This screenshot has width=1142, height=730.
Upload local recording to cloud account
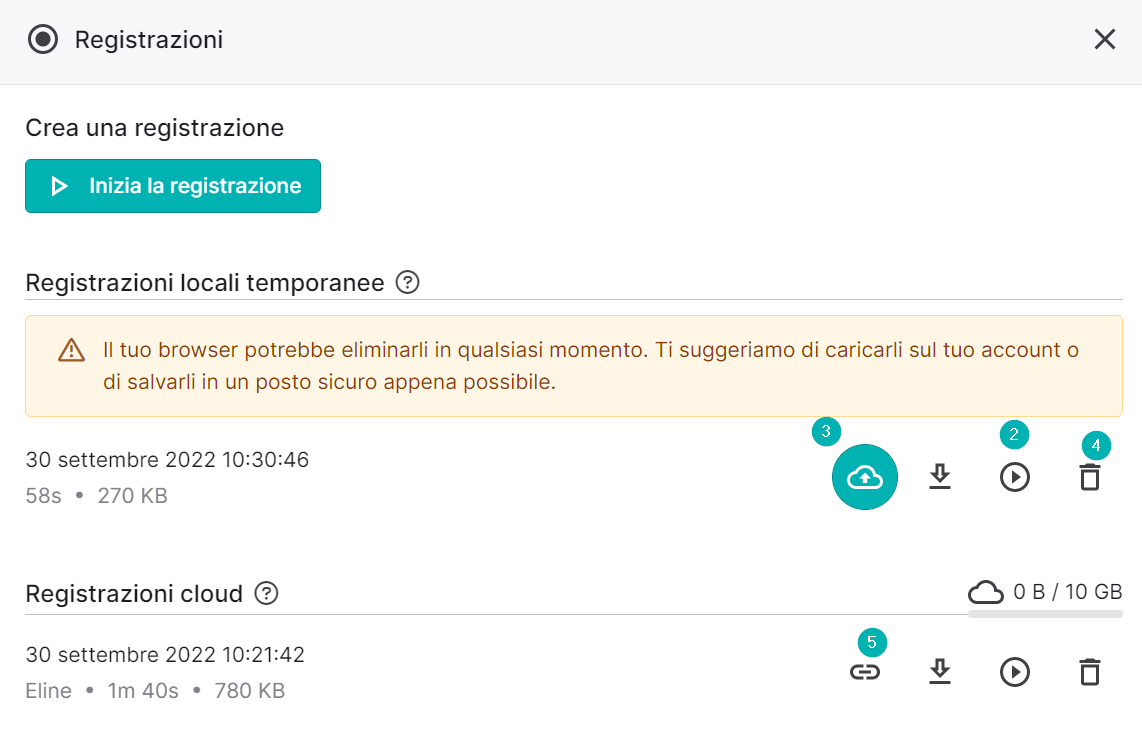865,477
